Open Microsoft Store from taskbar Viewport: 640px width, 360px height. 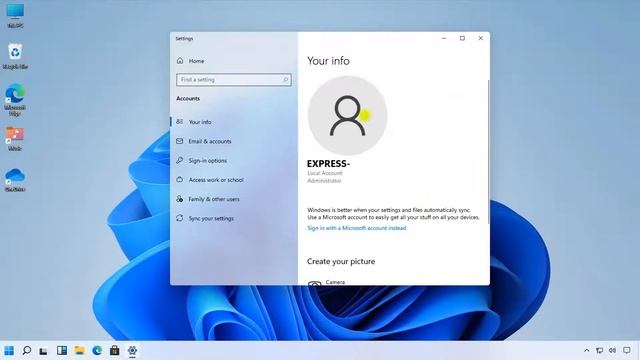115,350
